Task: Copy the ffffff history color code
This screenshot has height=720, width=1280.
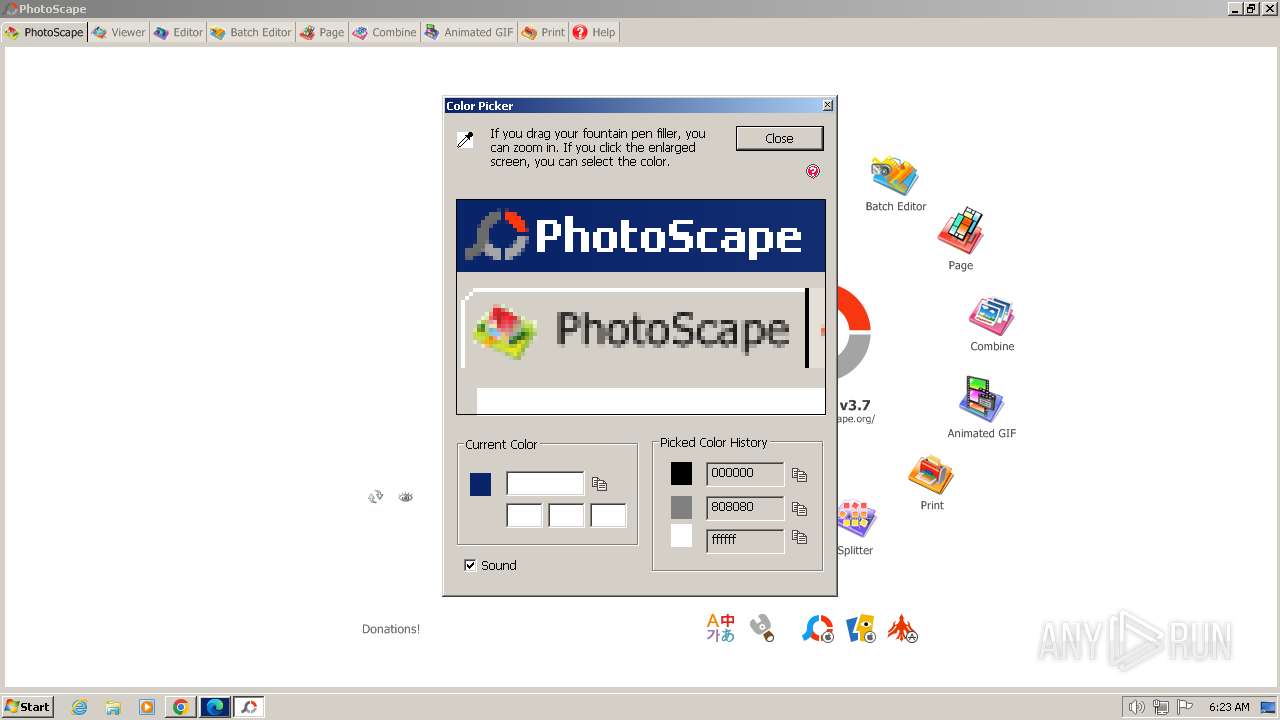Action: [x=799, y=538]
